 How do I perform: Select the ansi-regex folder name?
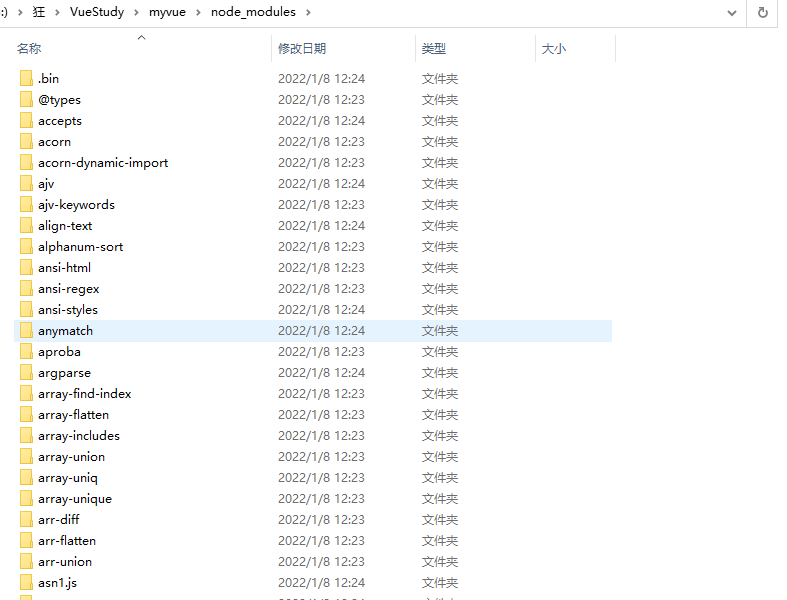(69, 289)
